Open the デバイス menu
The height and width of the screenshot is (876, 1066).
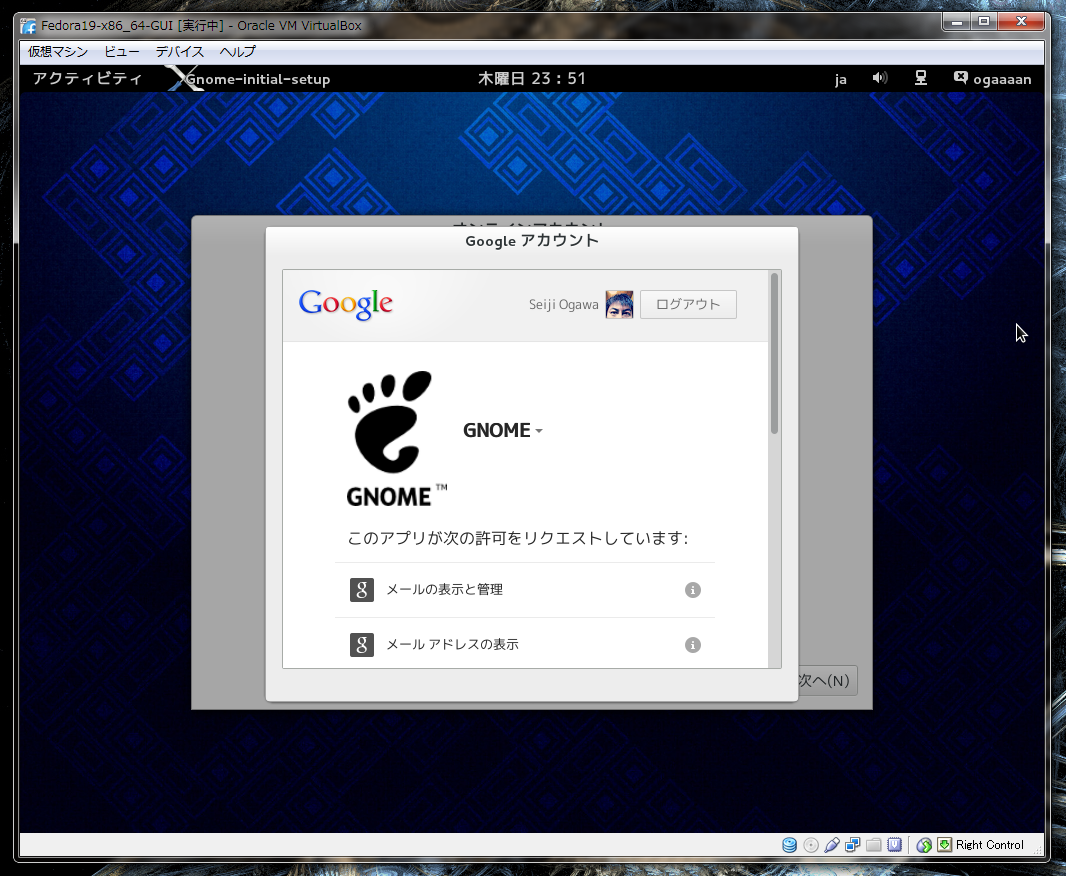coord(179,52)
